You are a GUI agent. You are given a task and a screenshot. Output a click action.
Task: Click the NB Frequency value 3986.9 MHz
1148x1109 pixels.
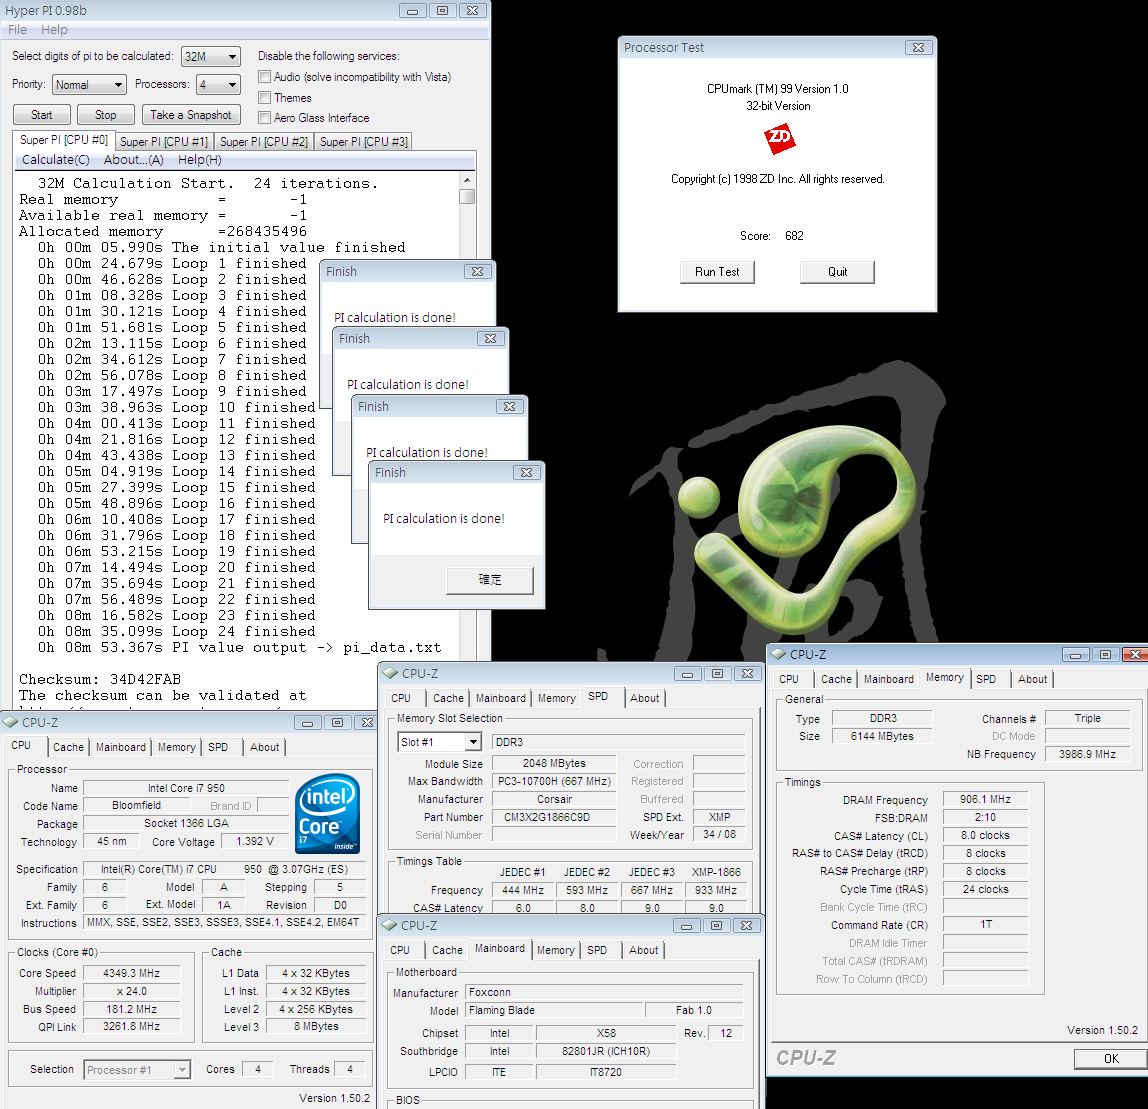click(1087, 754)
